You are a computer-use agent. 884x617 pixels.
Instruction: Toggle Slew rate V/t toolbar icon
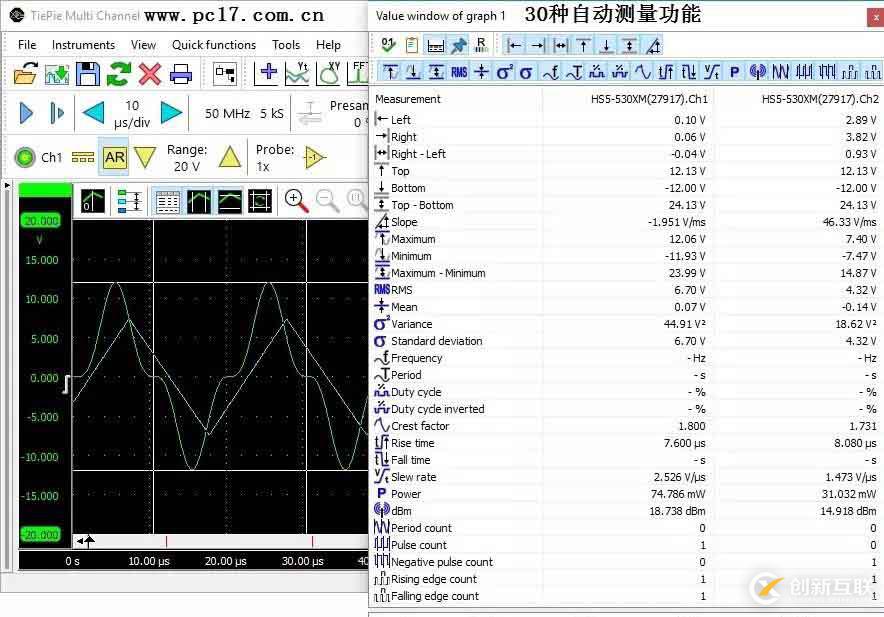pos(712,72)
